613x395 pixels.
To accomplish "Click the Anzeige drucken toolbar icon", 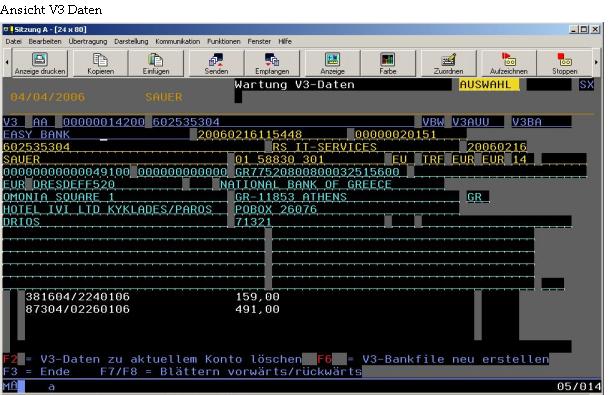I will point(40,63).
